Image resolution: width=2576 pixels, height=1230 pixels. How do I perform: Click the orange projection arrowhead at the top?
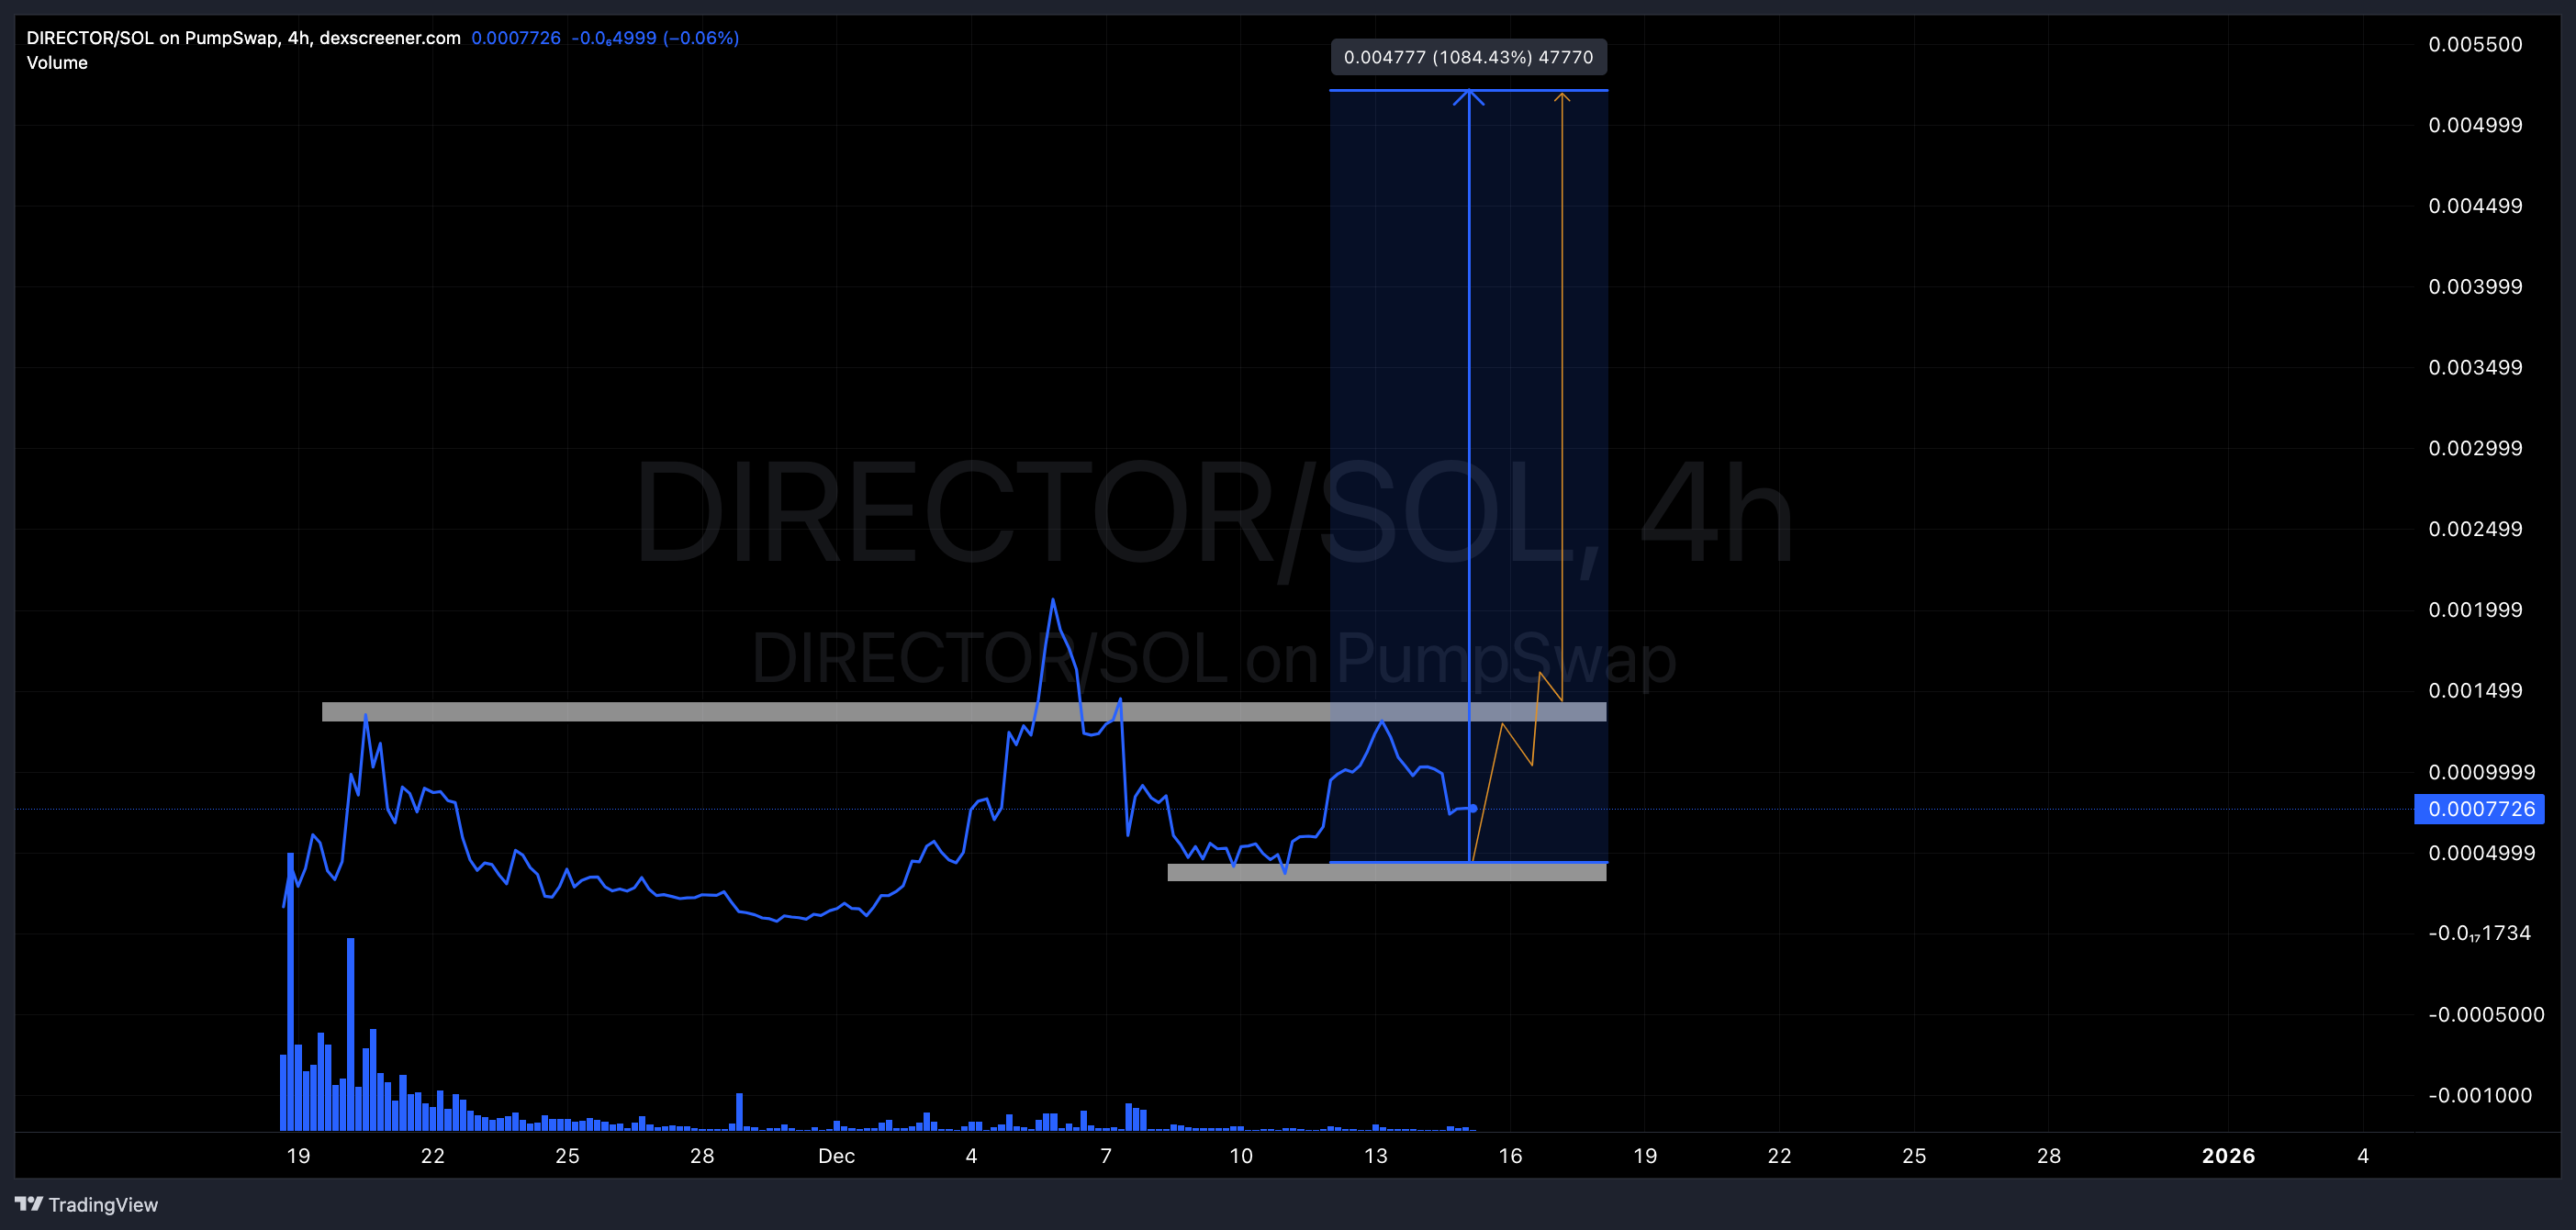click(1561, 97)
